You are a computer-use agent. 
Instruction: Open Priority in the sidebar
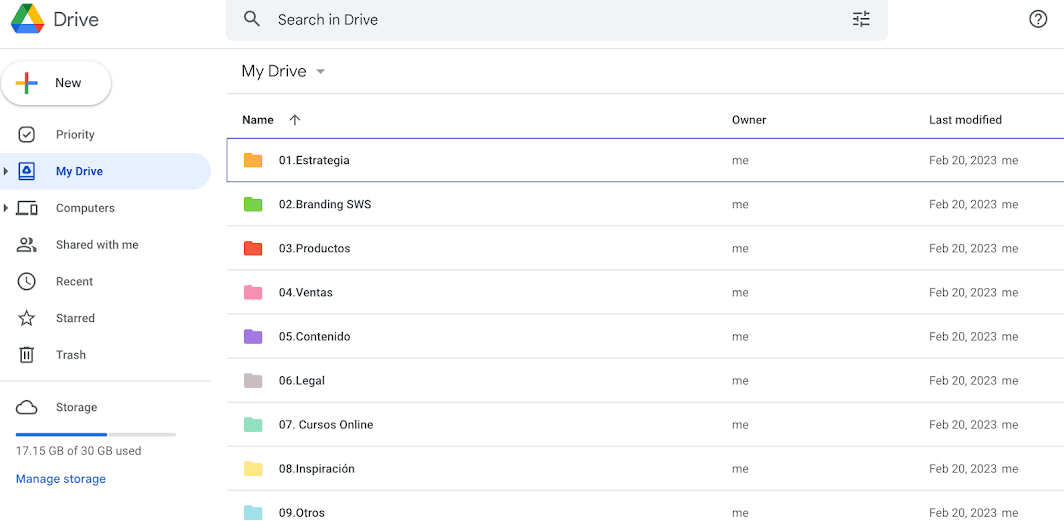point(75,134)
